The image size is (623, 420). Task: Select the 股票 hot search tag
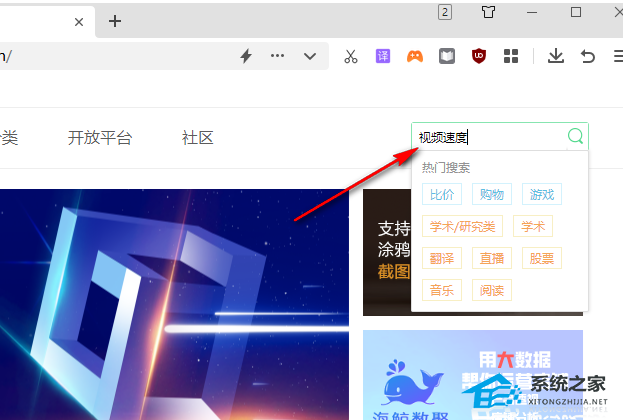[x=542, y=258]
